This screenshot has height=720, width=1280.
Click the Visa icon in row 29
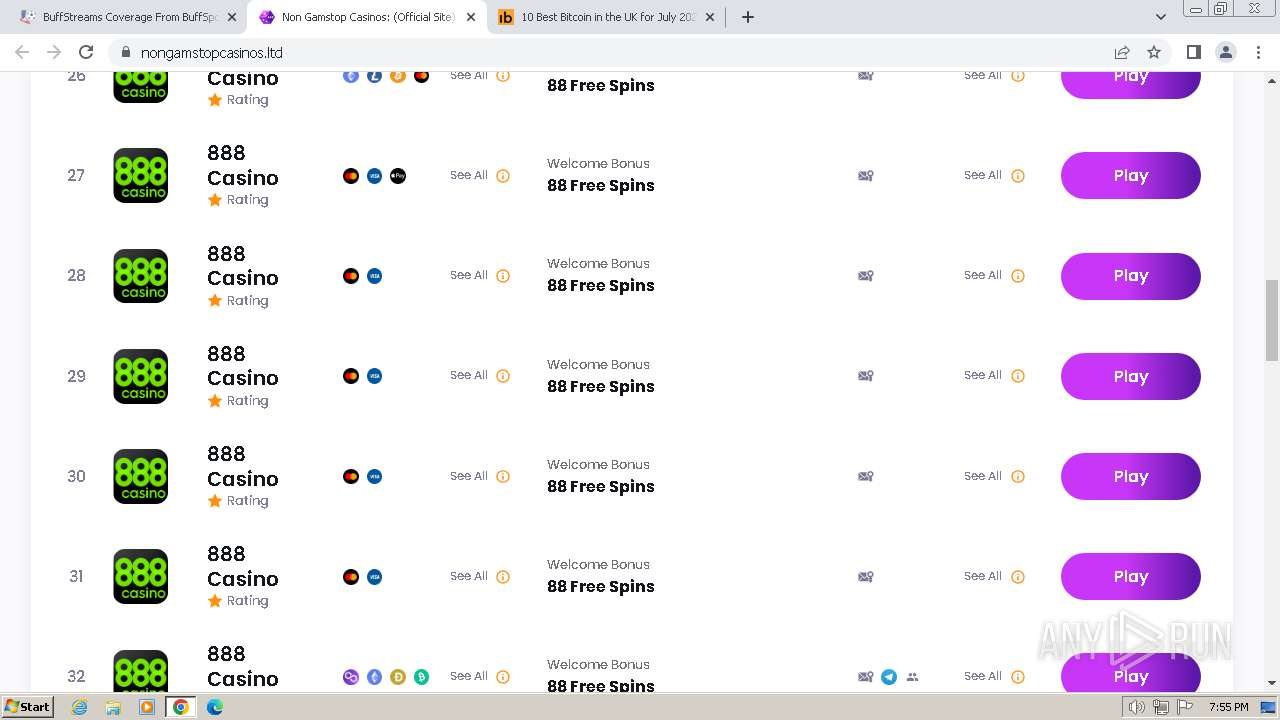tap(374, 376)
